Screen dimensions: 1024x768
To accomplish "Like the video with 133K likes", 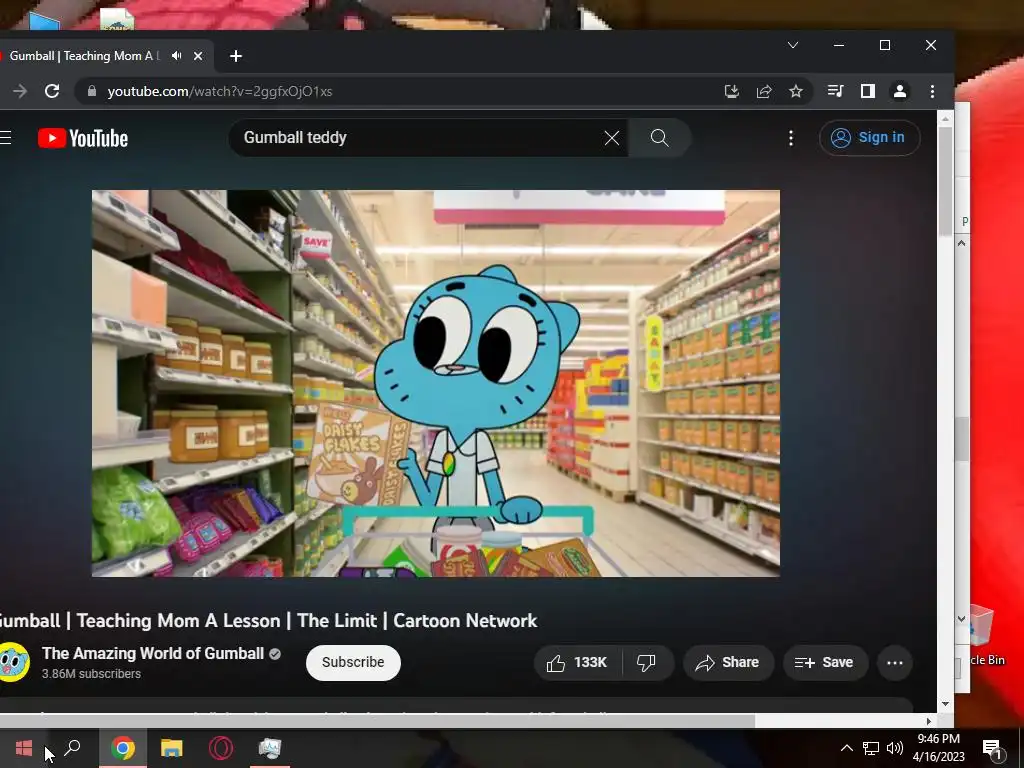I will pyautogui.click(x=577, y=663).
